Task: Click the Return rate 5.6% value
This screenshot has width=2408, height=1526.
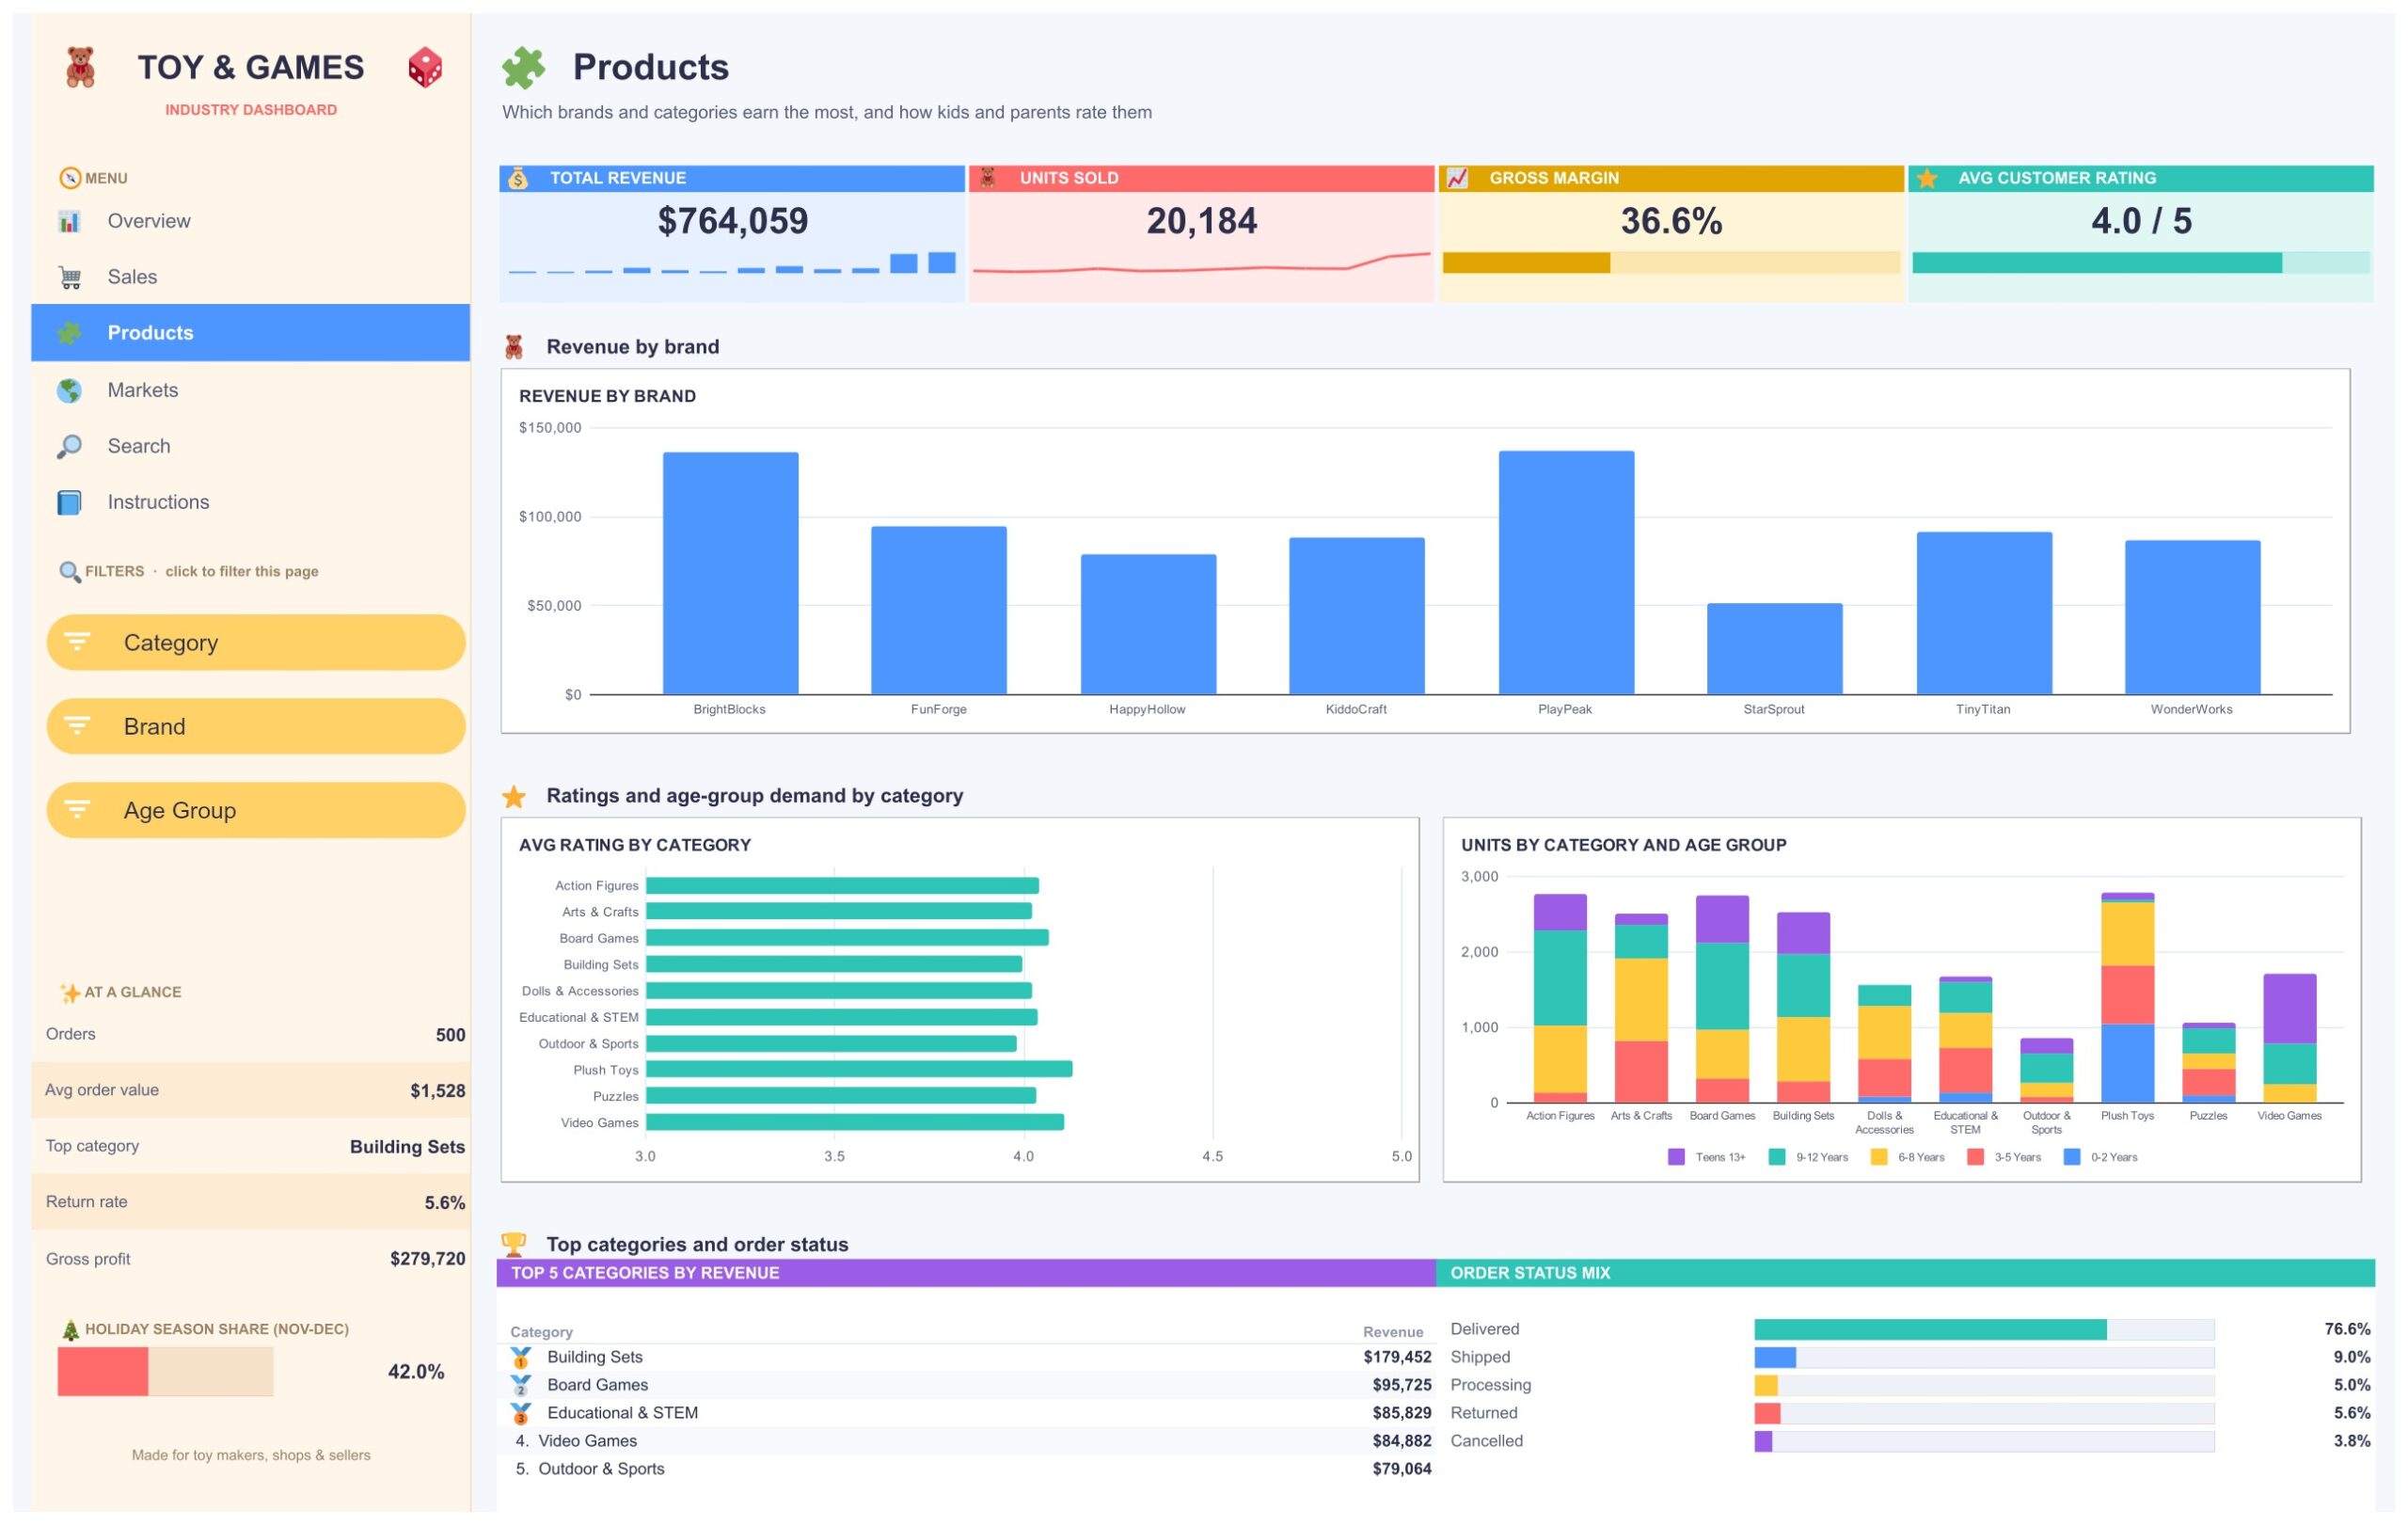Action: pos(445,1203)
